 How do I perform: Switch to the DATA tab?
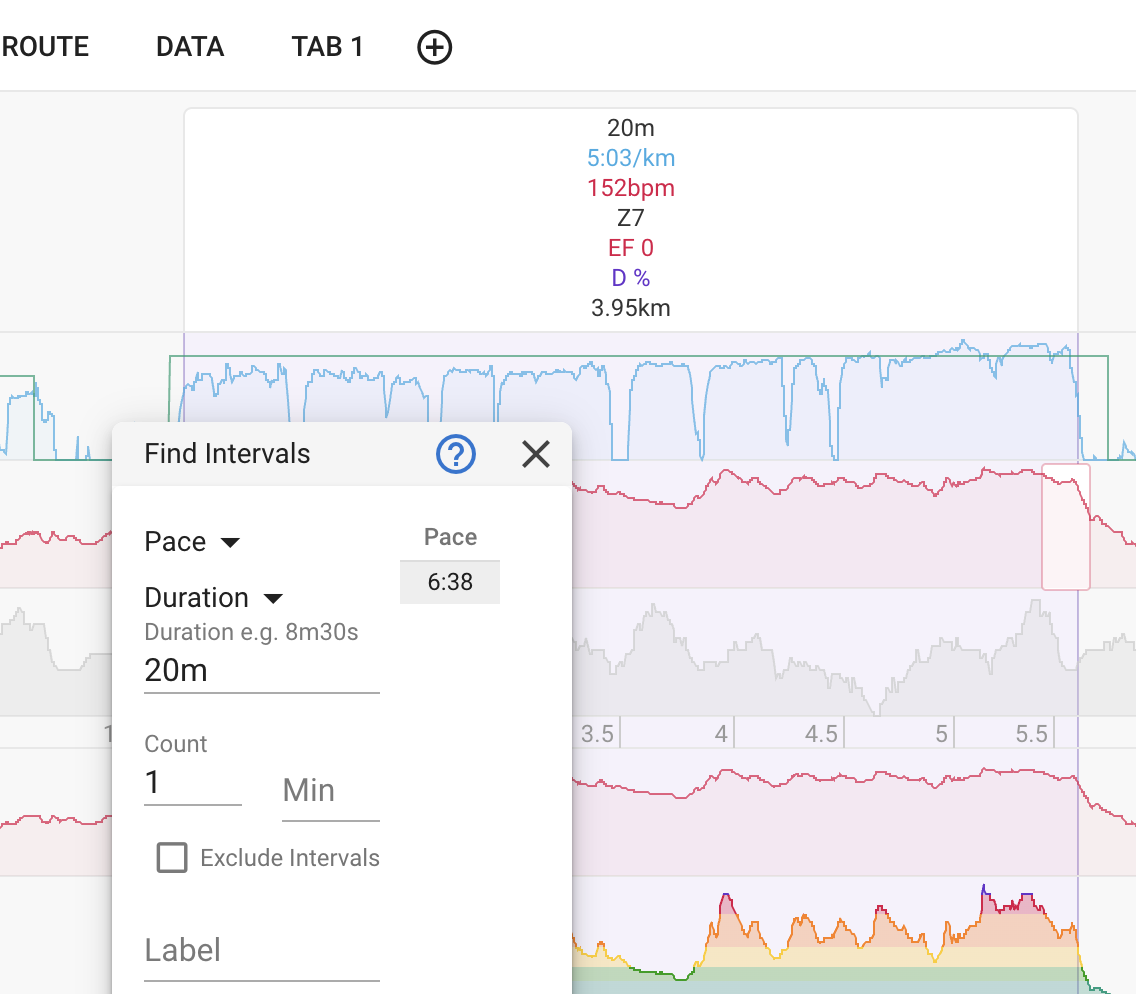point(190,47)
